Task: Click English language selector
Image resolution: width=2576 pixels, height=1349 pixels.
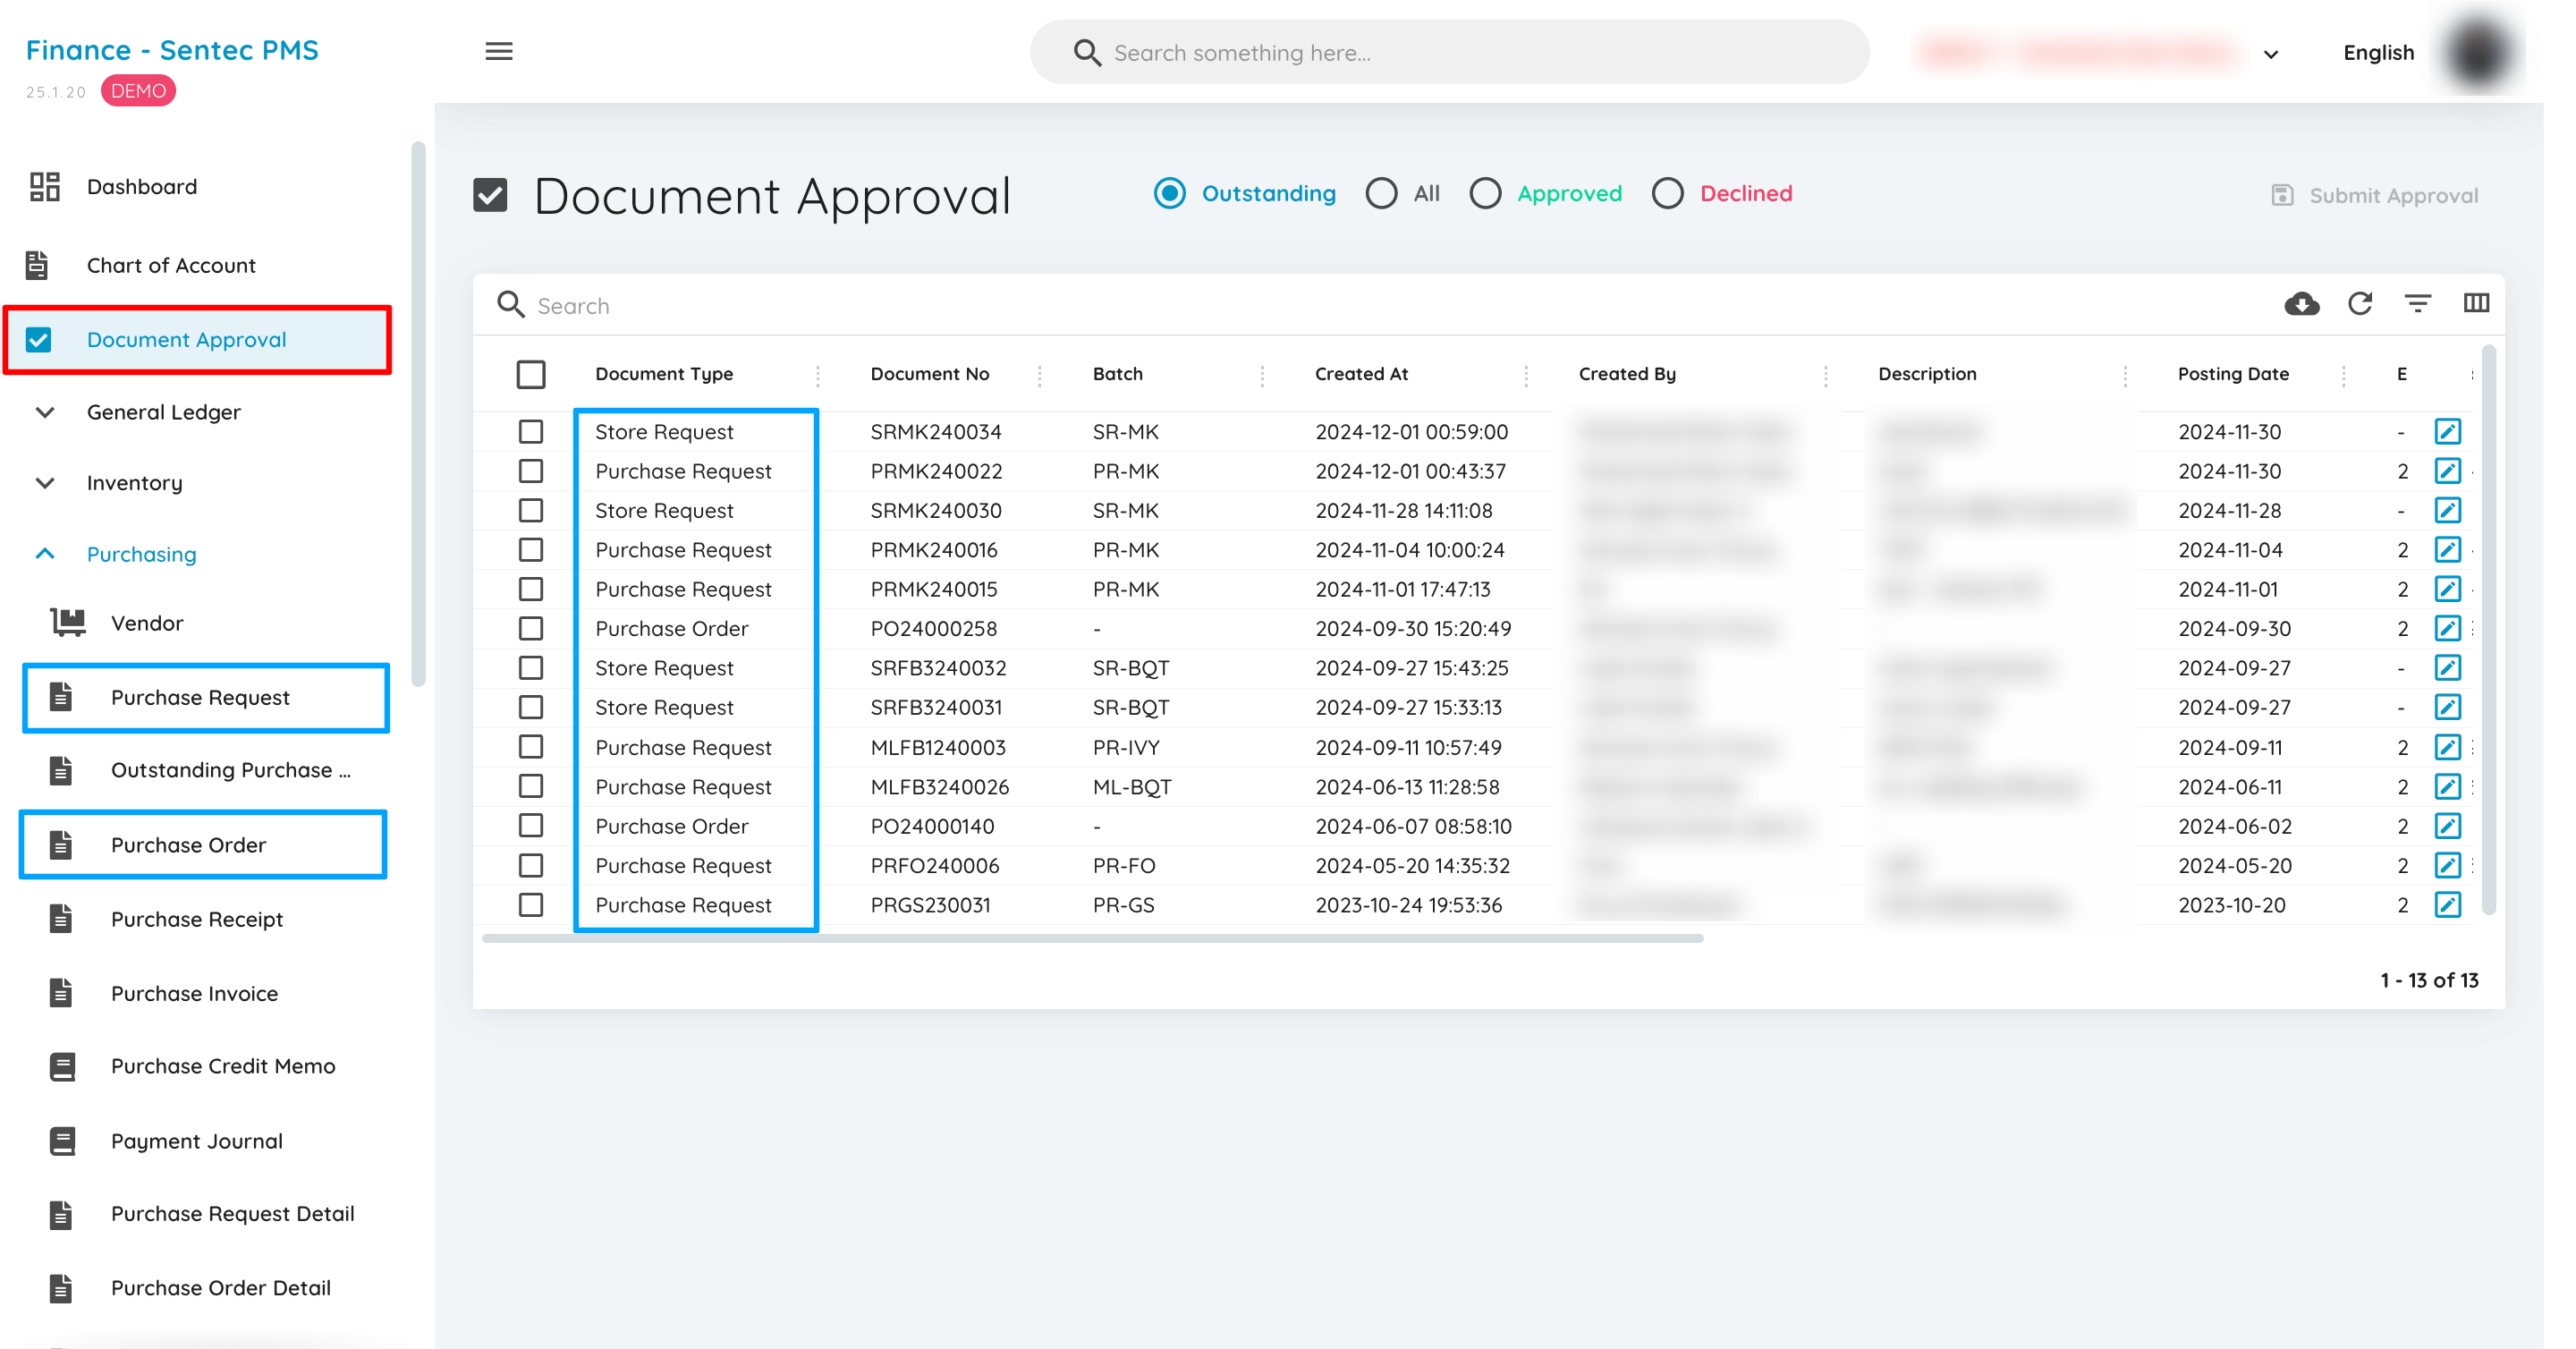Action: (2378, 53)
